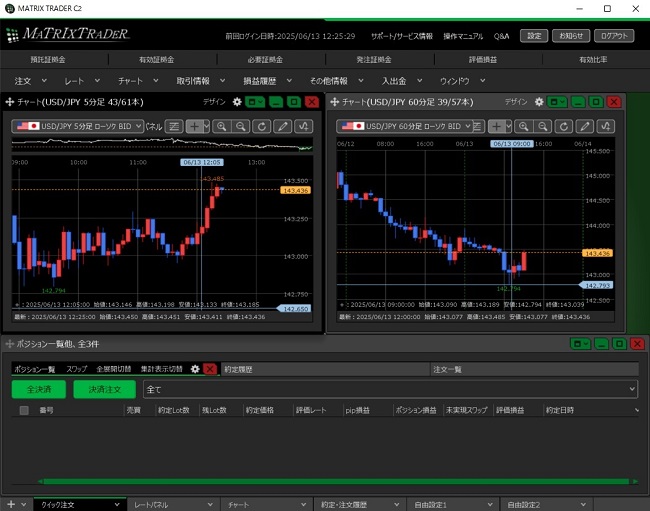Expand the 入出金 menu
Screen dimensions: 650x511
point(402,81)
